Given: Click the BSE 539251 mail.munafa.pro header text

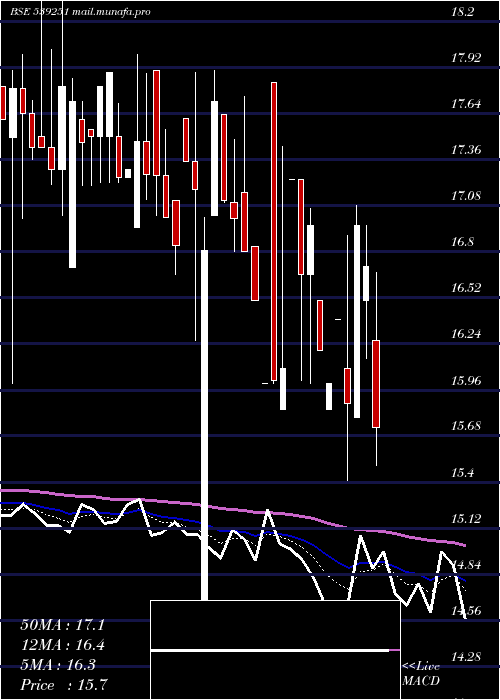Looking at the screenshot, I should (81, 12).
